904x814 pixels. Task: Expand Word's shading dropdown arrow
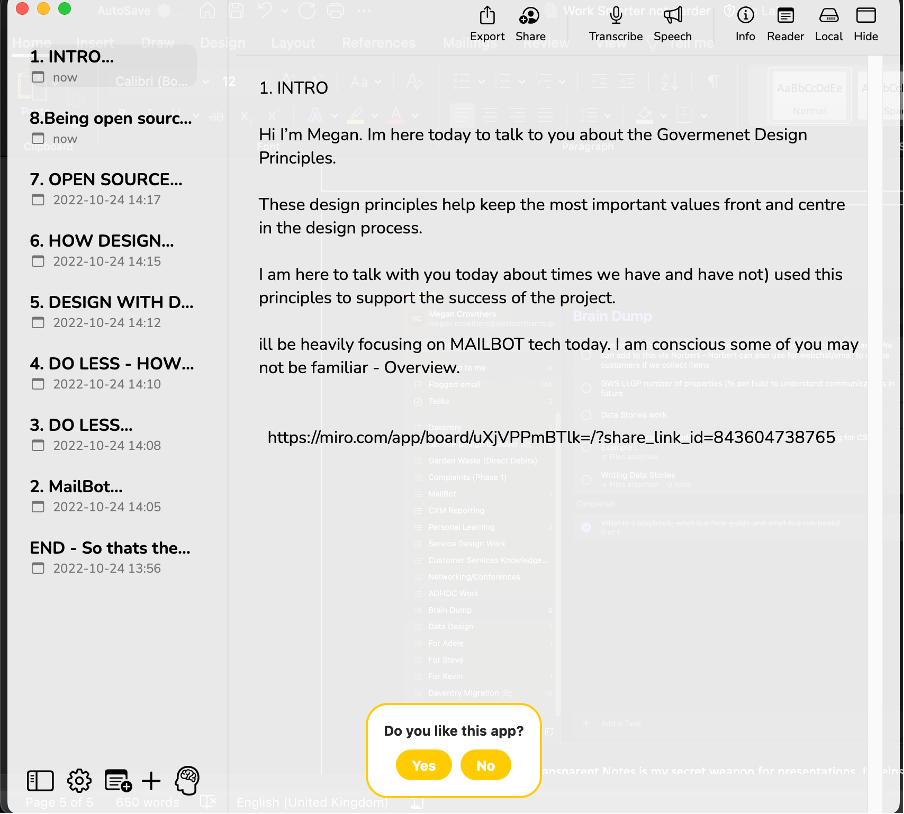pyautogui.click(x=663, y=116)
